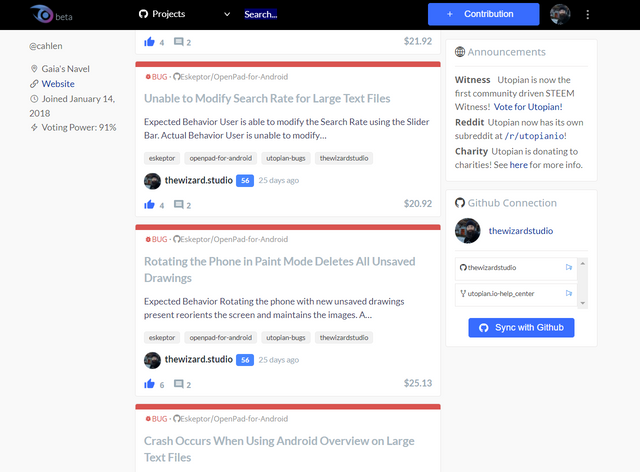Open Rotating the Phone in Paint Mode post
The width and height of the screenshot is (640, 472).
(280, 269)
